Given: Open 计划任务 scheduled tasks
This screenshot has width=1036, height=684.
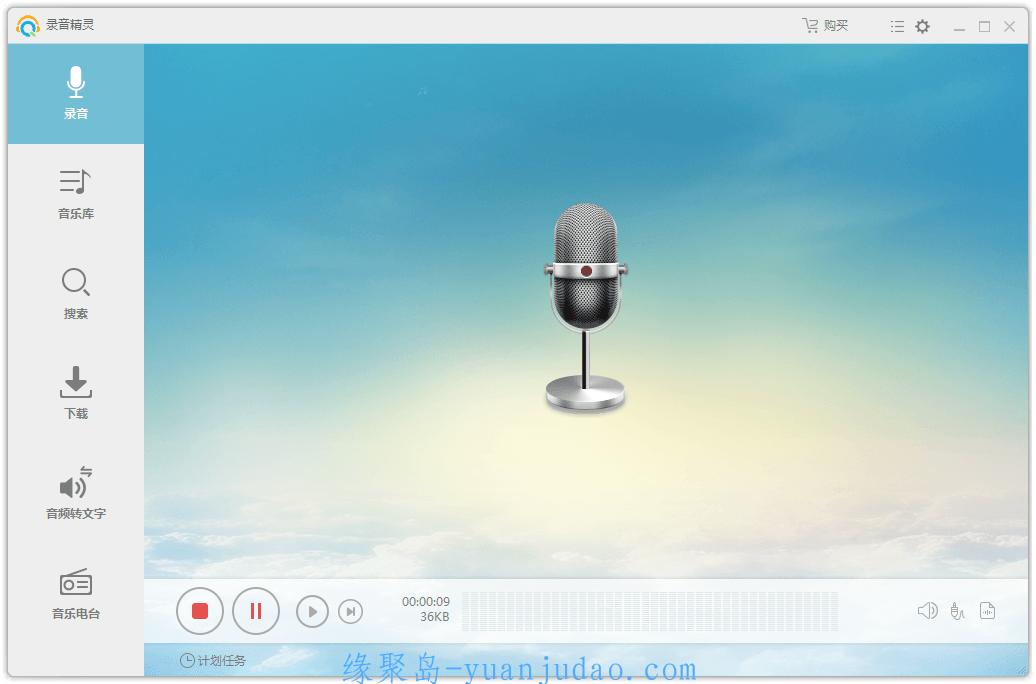Looking at the screenshot, I should point(213,660).
